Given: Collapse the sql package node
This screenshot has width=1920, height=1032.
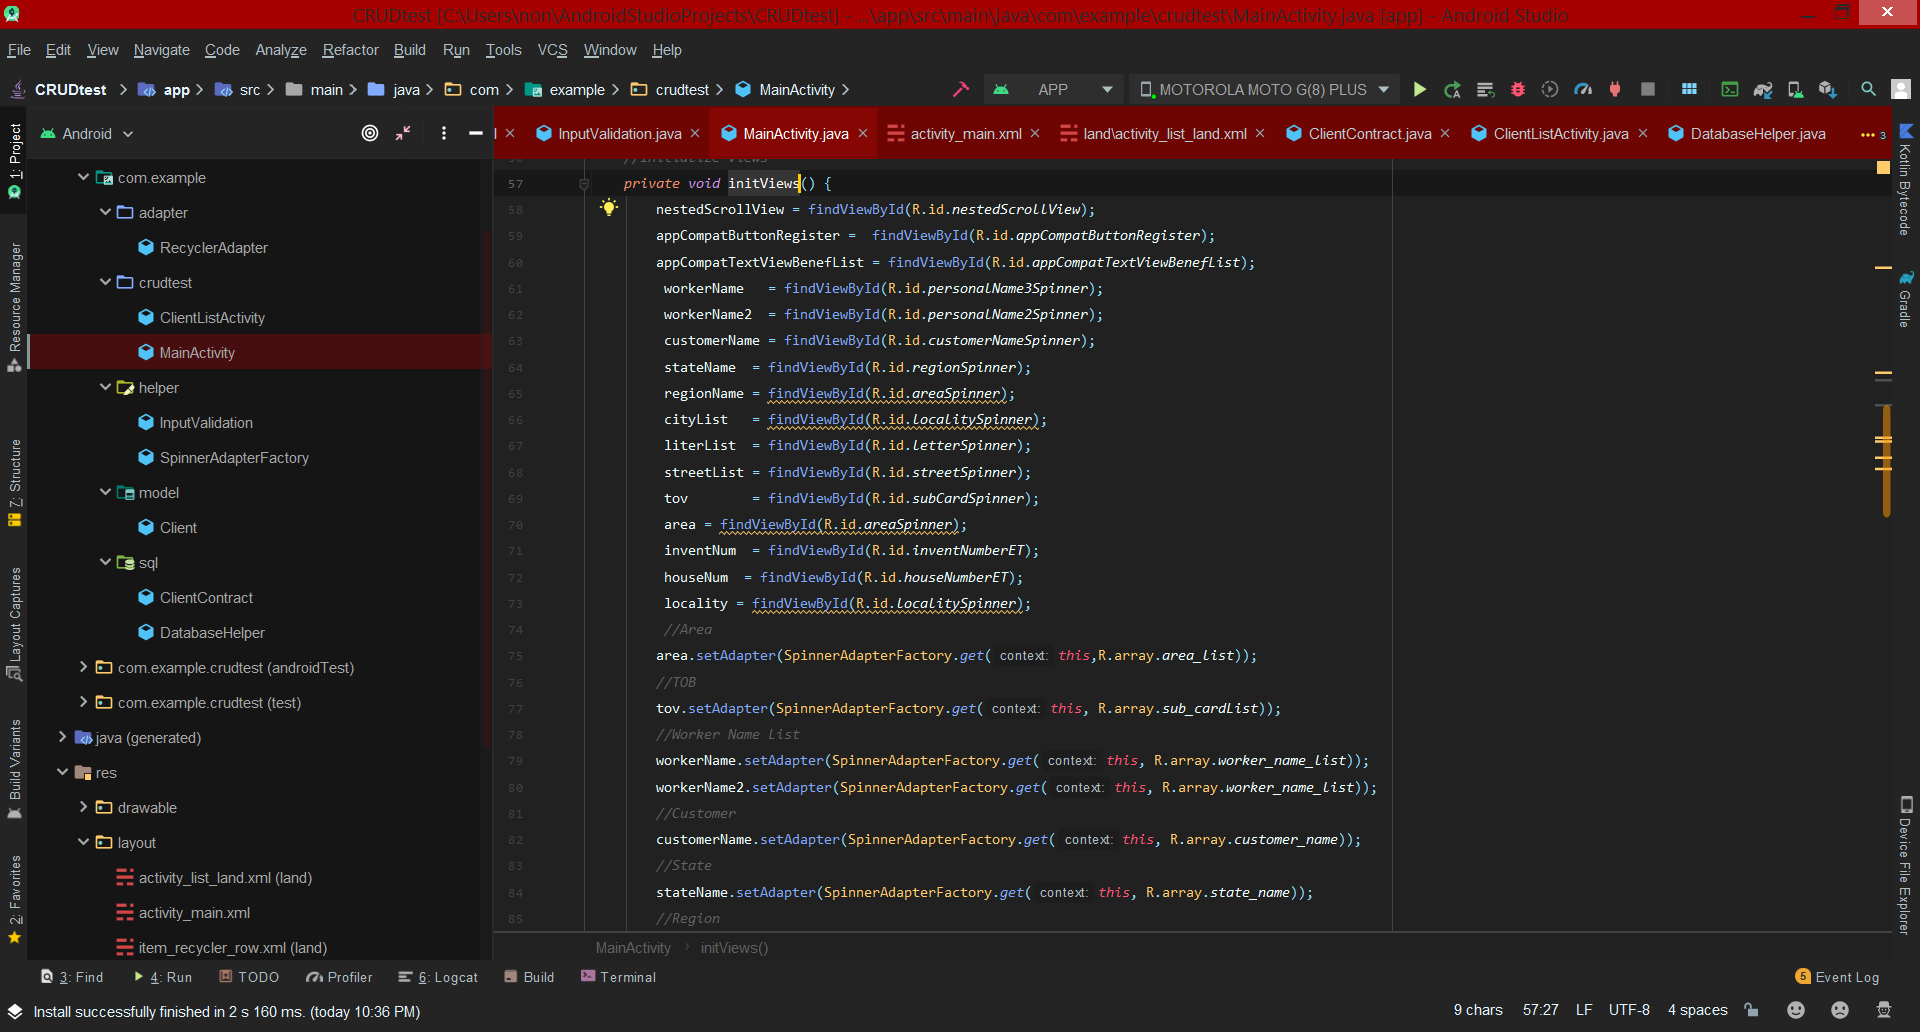Looking at the screenshot, I should (x=105, y=562).
